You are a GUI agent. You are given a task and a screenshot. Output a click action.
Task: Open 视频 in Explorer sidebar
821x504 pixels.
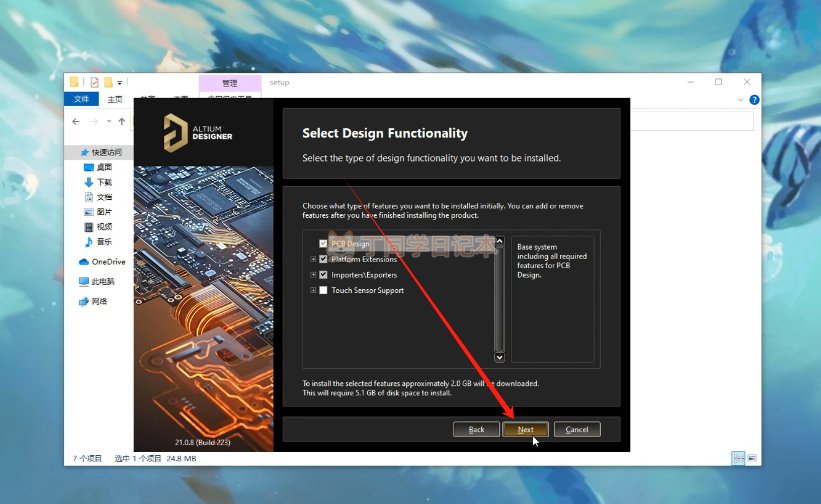[98, 227]
